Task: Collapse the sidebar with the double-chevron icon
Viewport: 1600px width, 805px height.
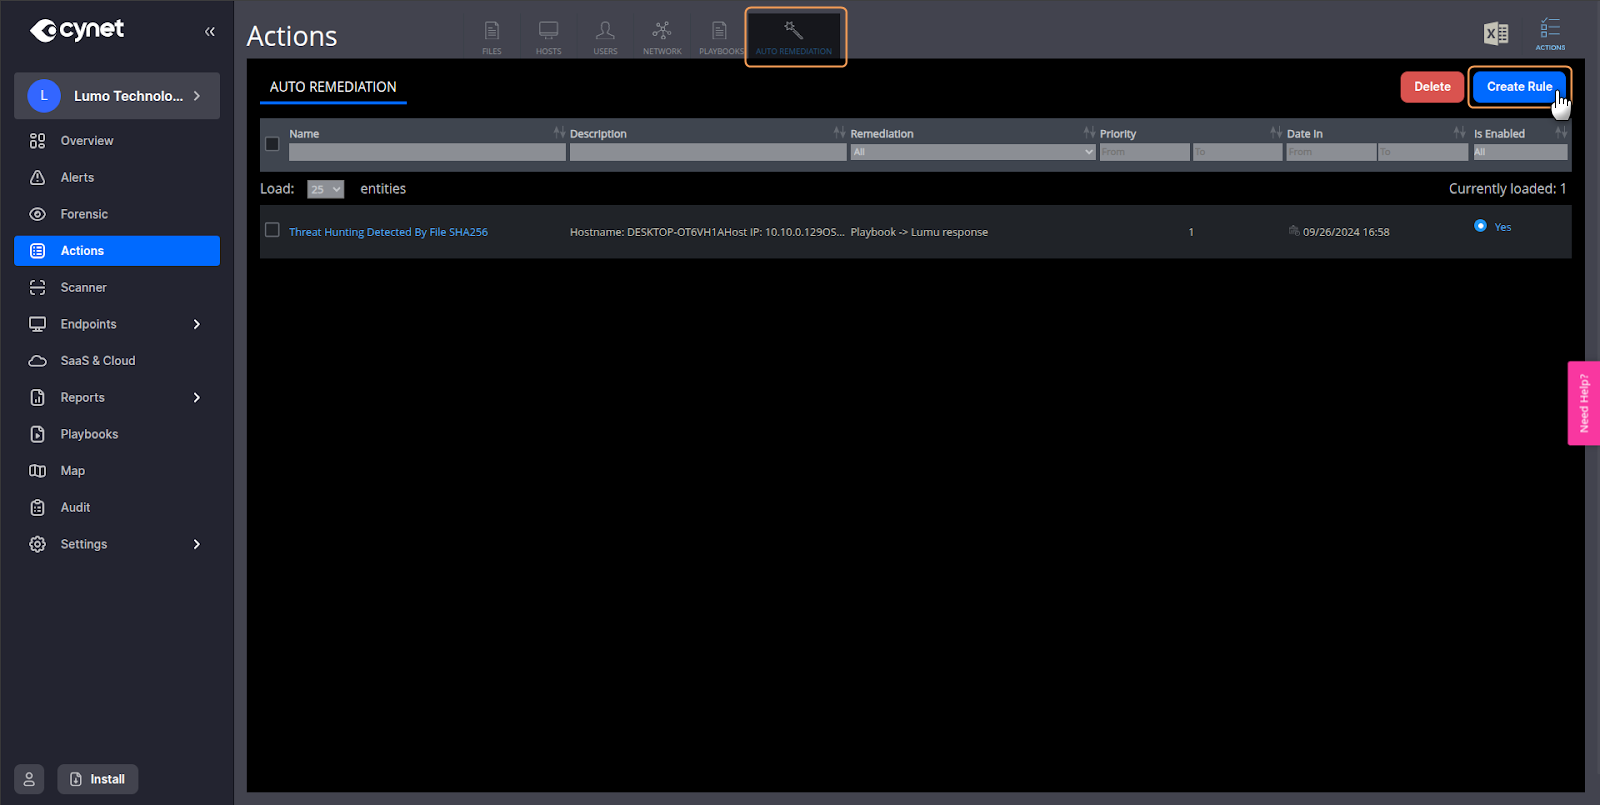Action: tap(210, 32)
